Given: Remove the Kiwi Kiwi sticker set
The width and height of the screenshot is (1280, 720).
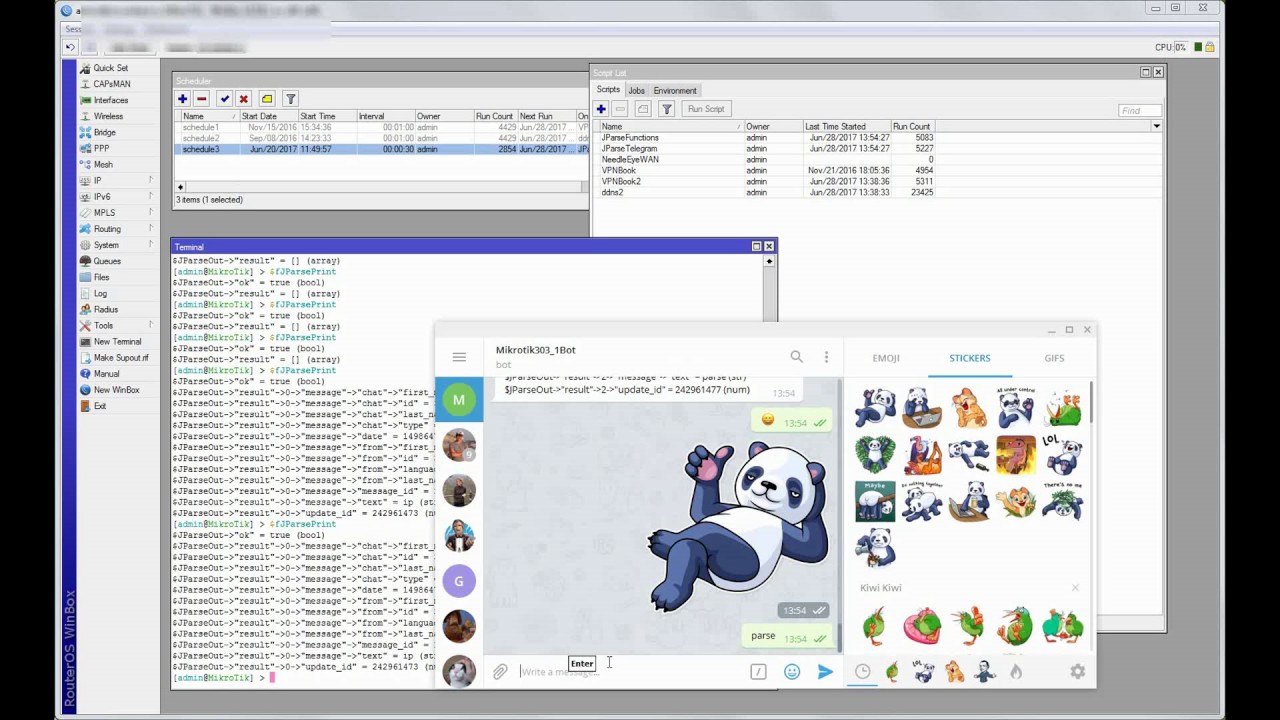Looking at the screenshot, I should [x=1075, y=588].
